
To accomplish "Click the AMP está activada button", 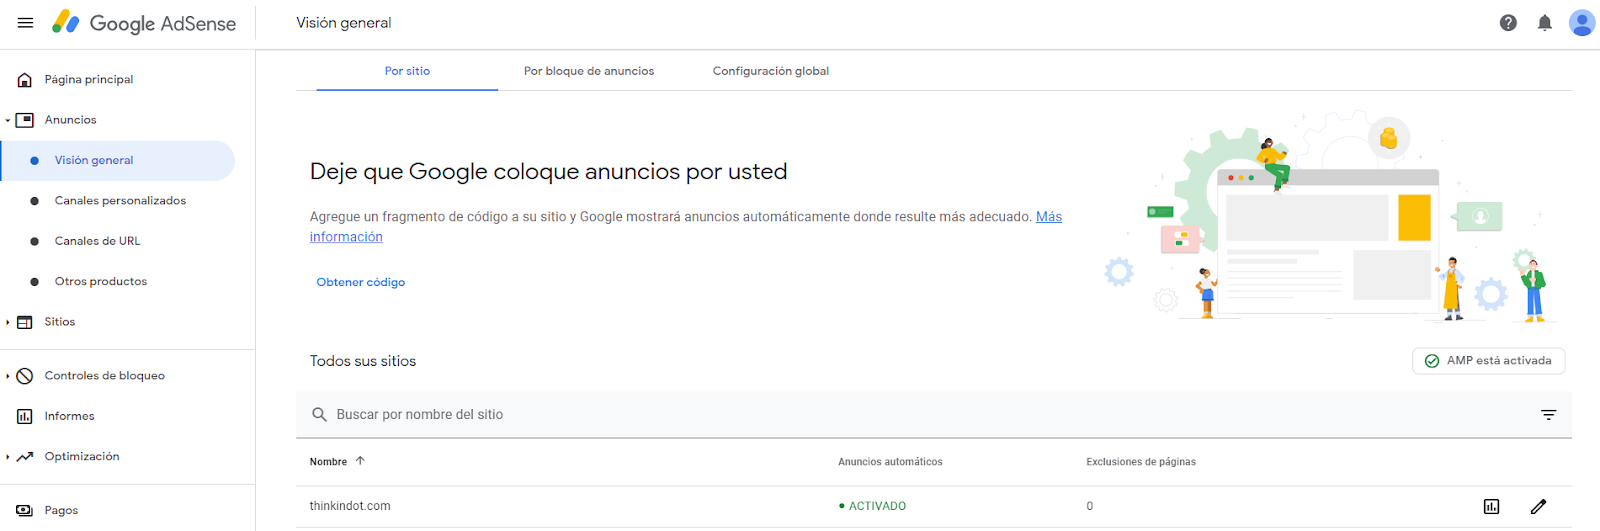I will click(1488, 361).
